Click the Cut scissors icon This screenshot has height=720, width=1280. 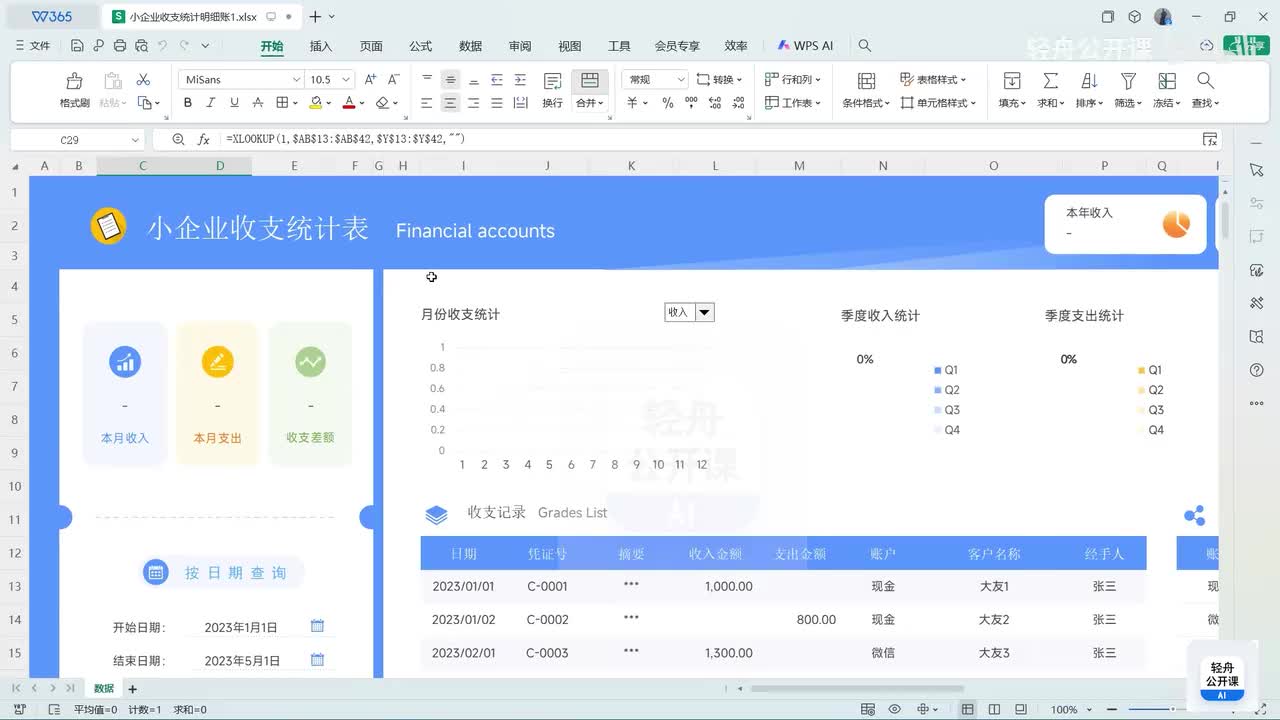143,80
